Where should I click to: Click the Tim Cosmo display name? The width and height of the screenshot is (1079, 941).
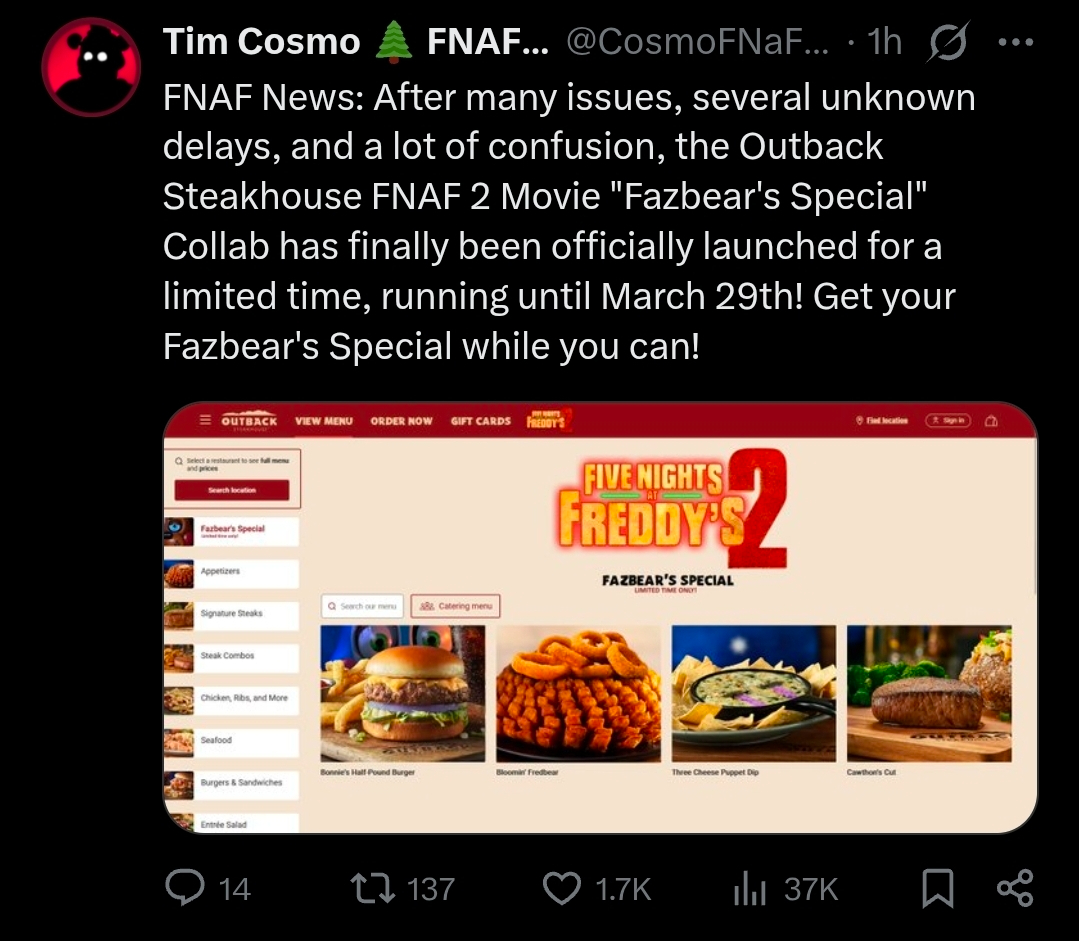point(261,42)
